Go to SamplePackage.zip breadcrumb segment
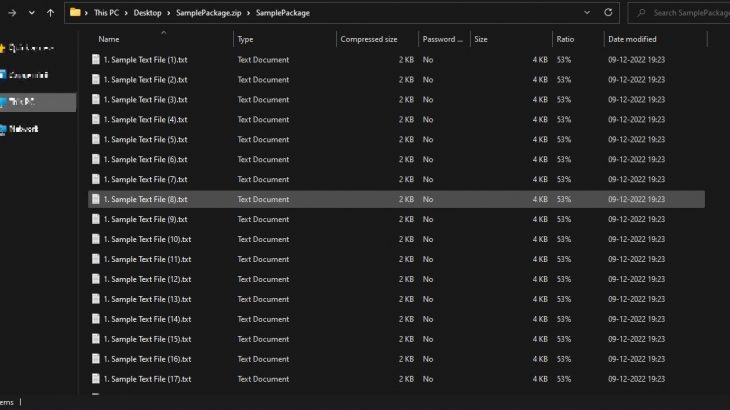The height and width of the screenshot is (410, 730). [x=211, y=13]
